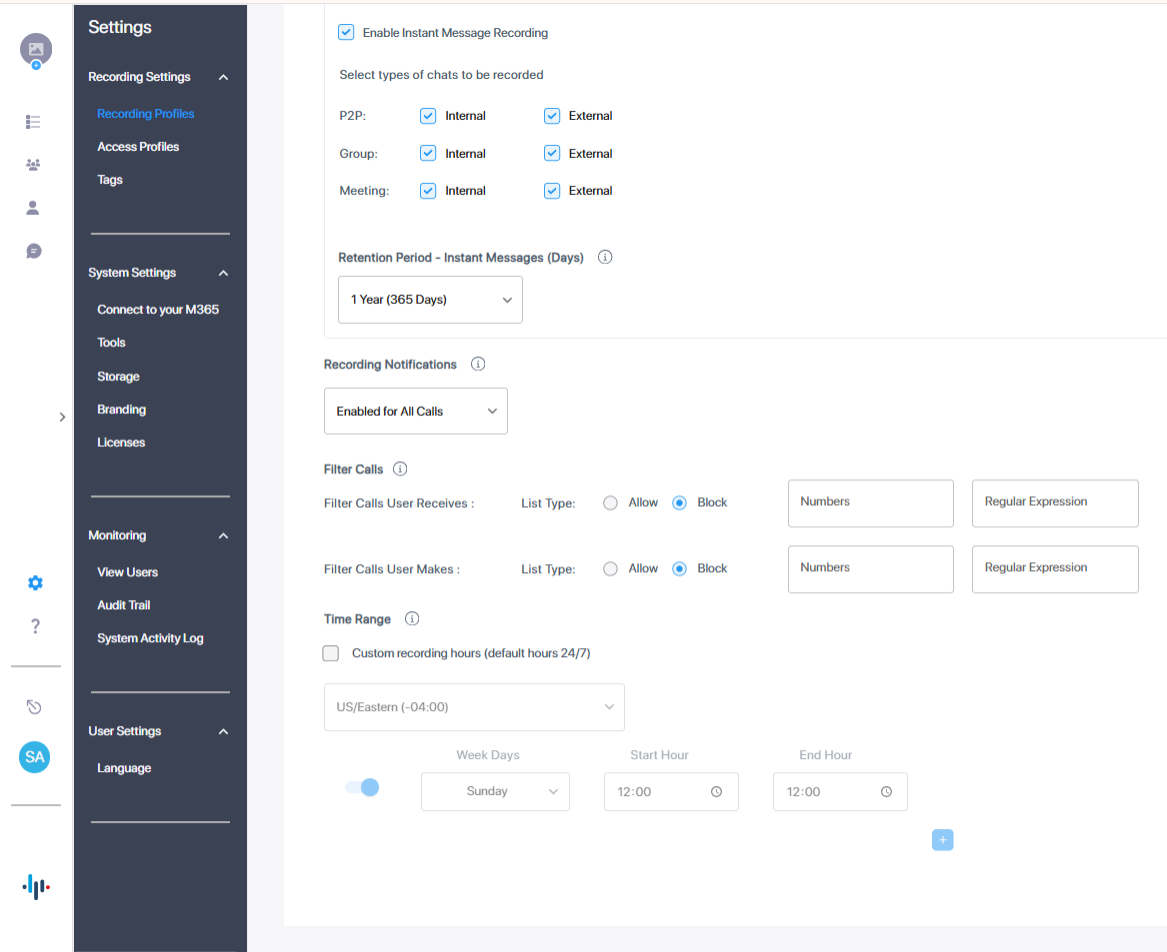Viewport: 1167px width, 952px height.
Task: Click the blue settings gear icon
Action: [35, 583]
